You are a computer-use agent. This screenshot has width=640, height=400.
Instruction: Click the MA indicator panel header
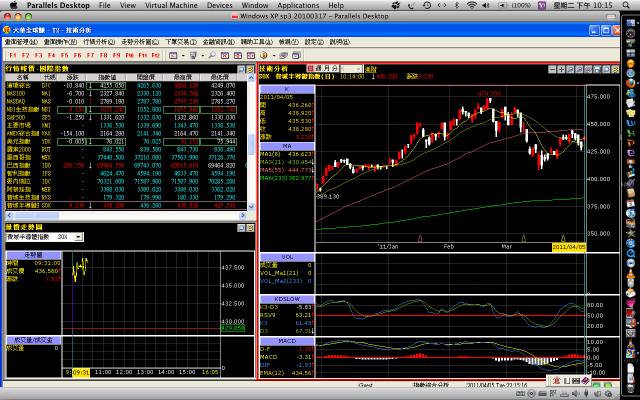coord(287,146)
